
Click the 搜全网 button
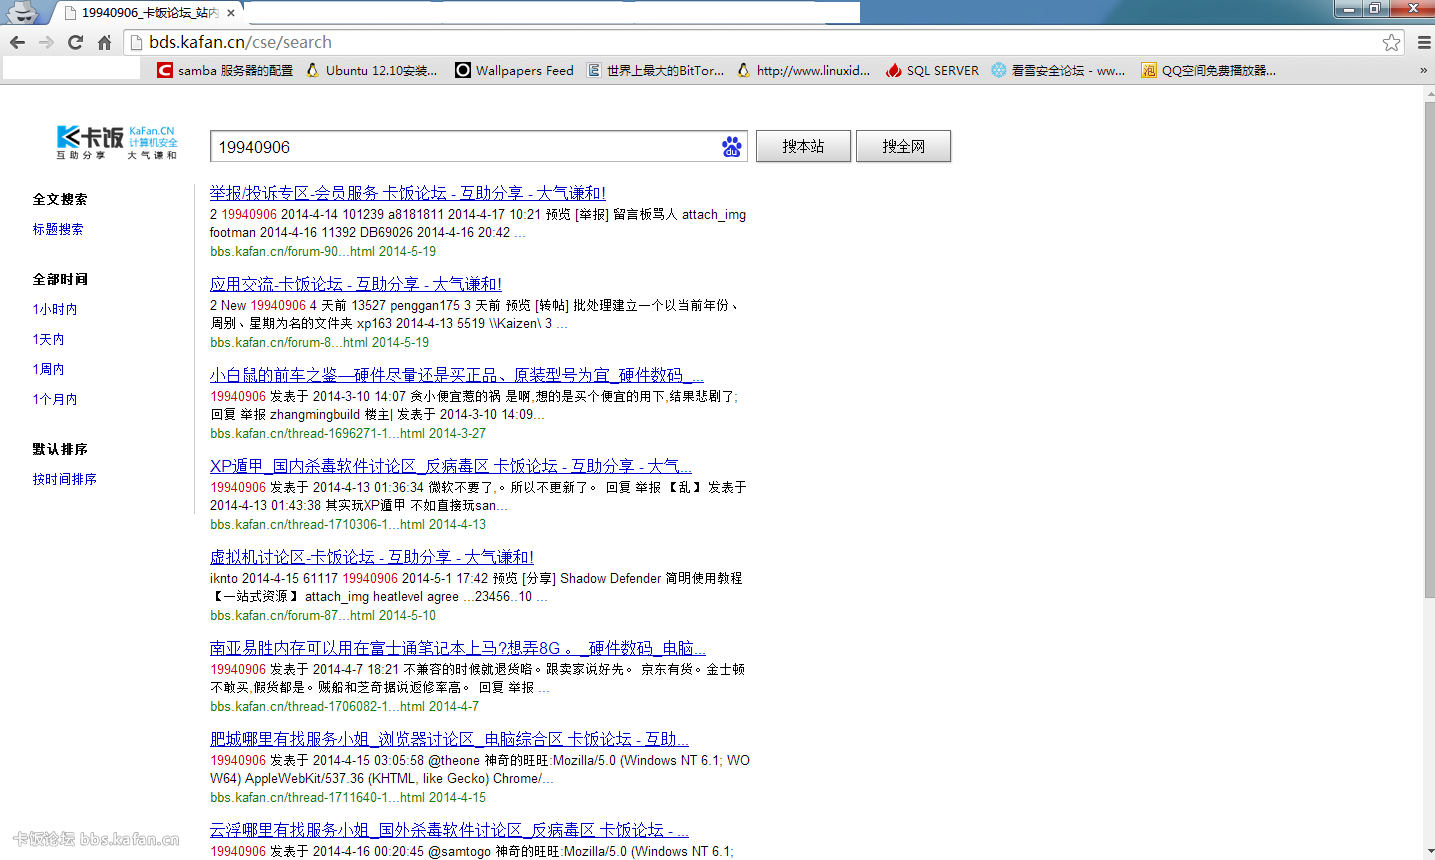[903, 146]
